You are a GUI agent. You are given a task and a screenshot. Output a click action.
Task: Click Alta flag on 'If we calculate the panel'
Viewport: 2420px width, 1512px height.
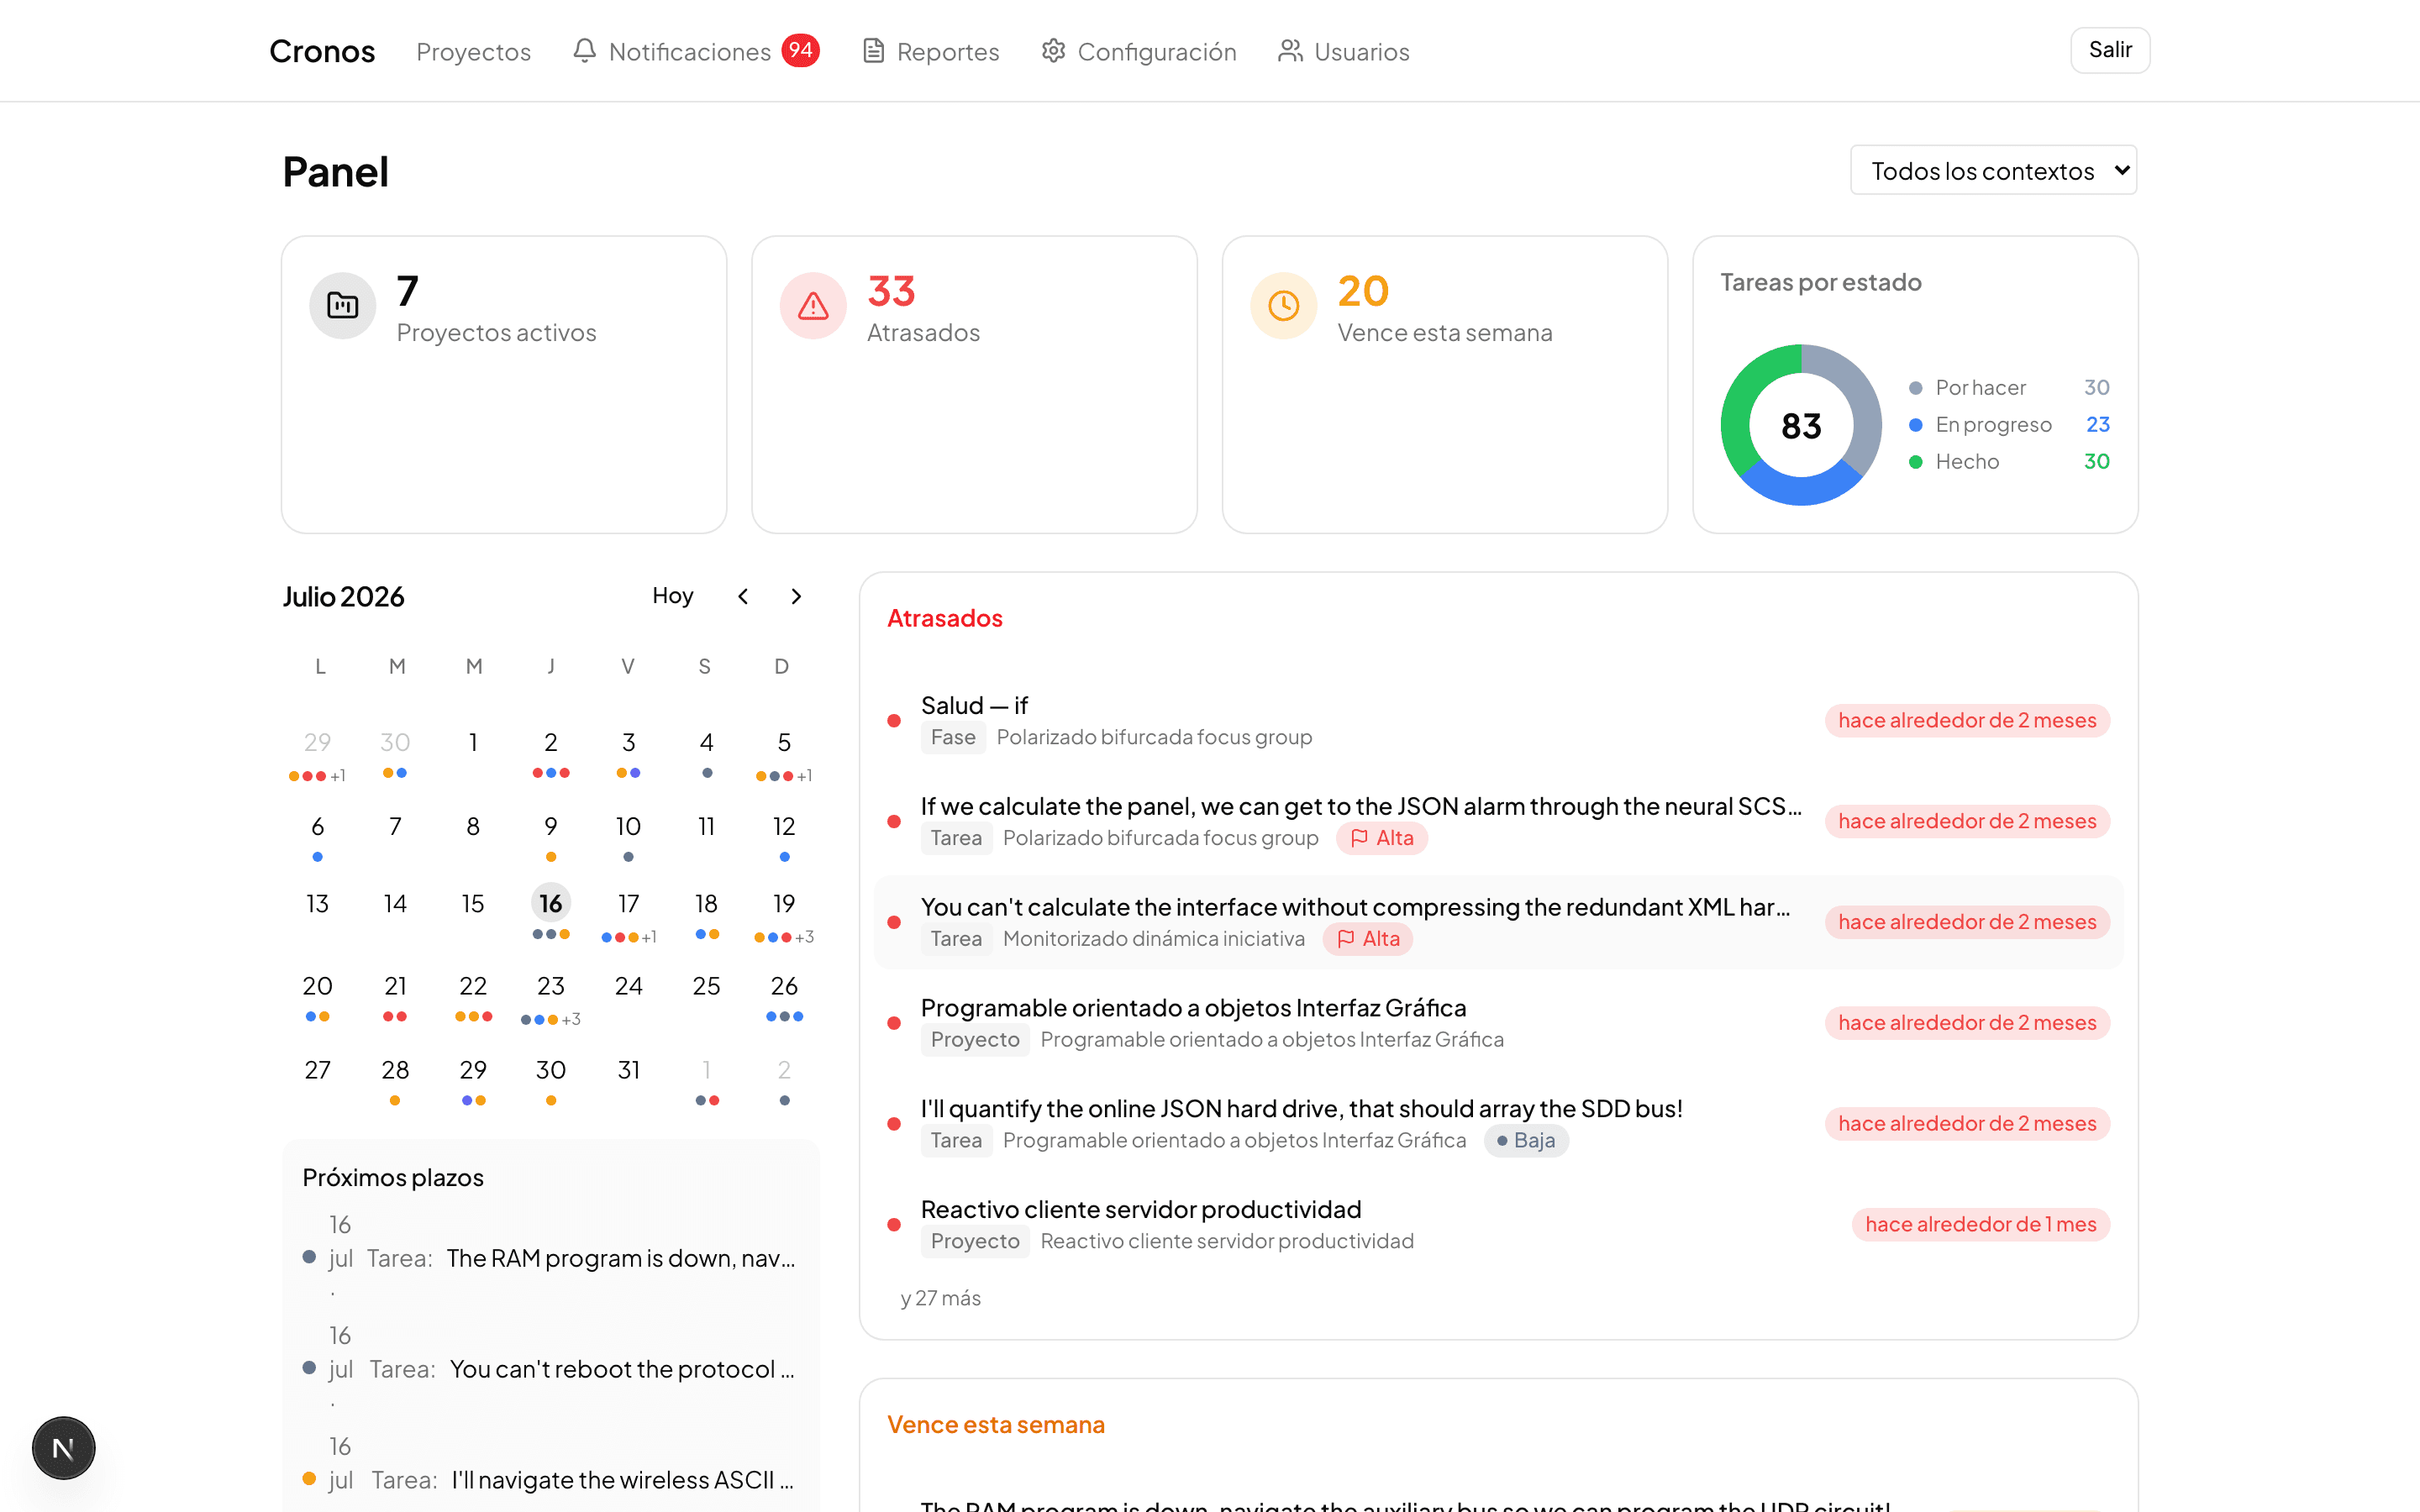tap(1382, 838)
